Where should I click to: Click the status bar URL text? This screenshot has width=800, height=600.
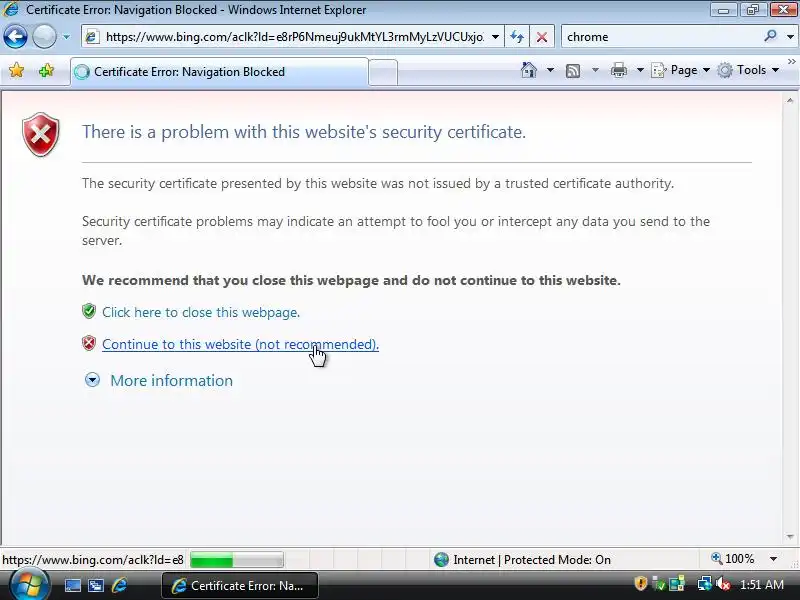93,560
